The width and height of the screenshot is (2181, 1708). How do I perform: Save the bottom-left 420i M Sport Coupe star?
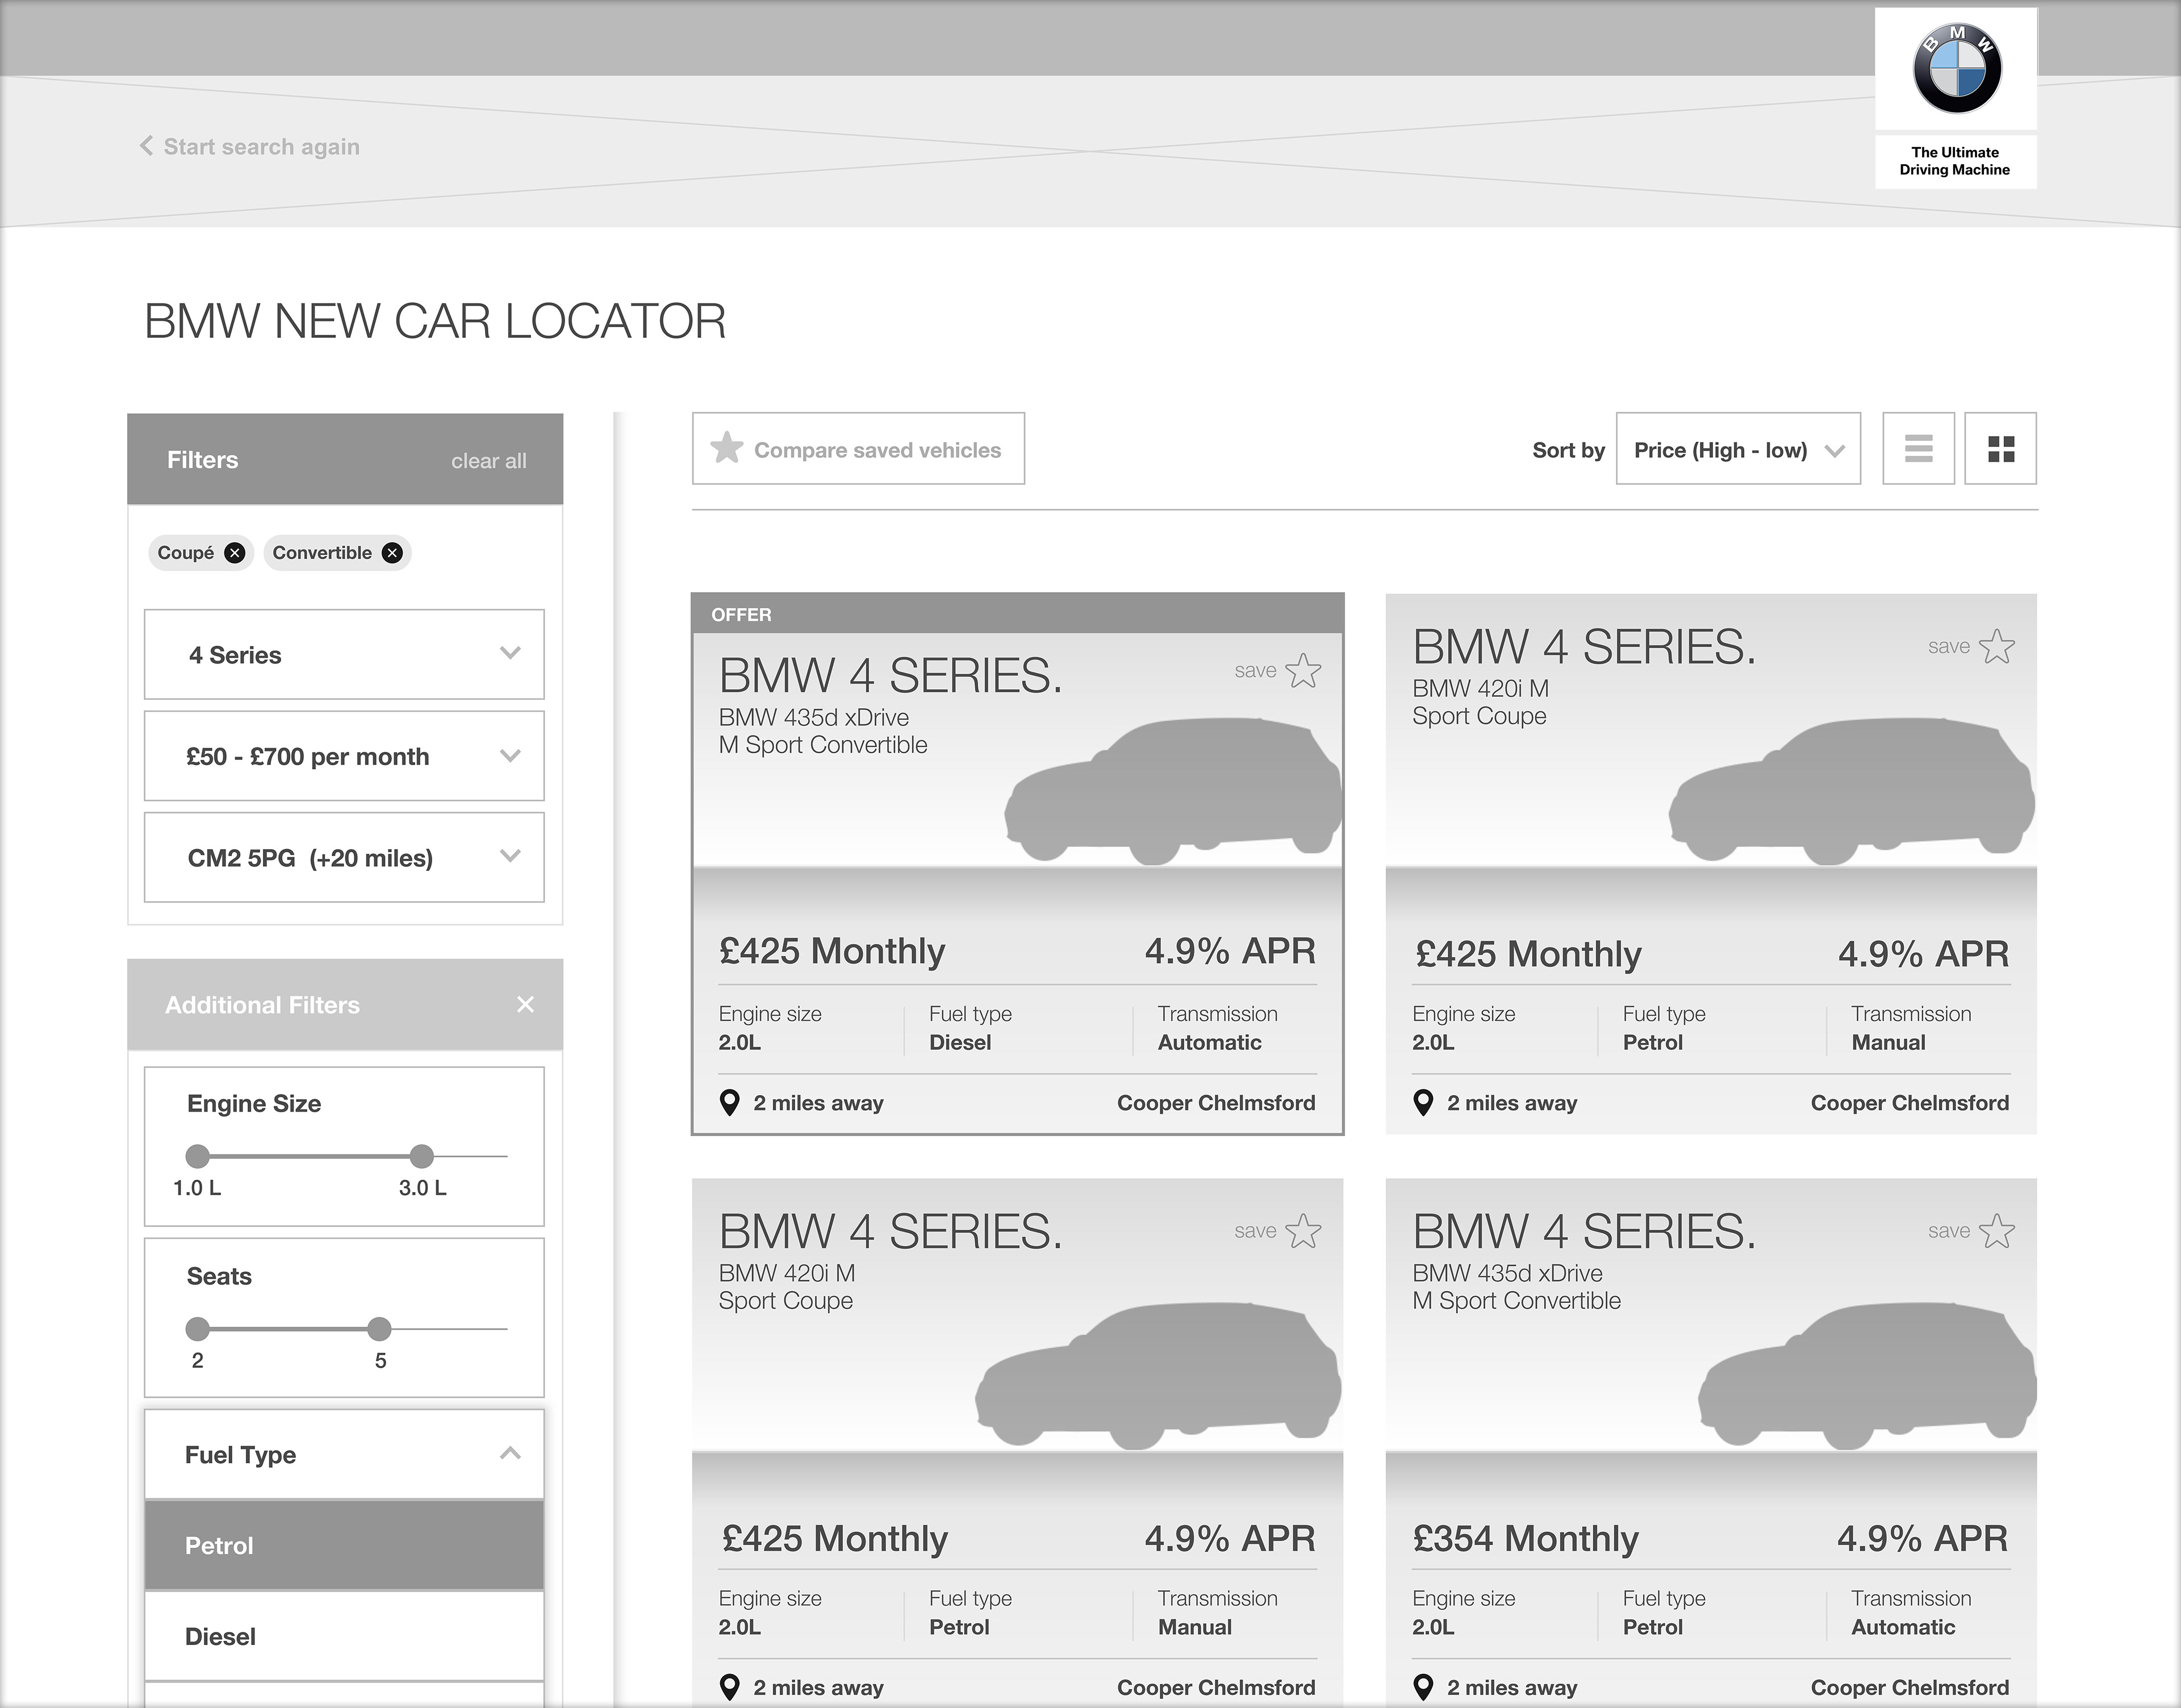[x=1303, y=1231]
